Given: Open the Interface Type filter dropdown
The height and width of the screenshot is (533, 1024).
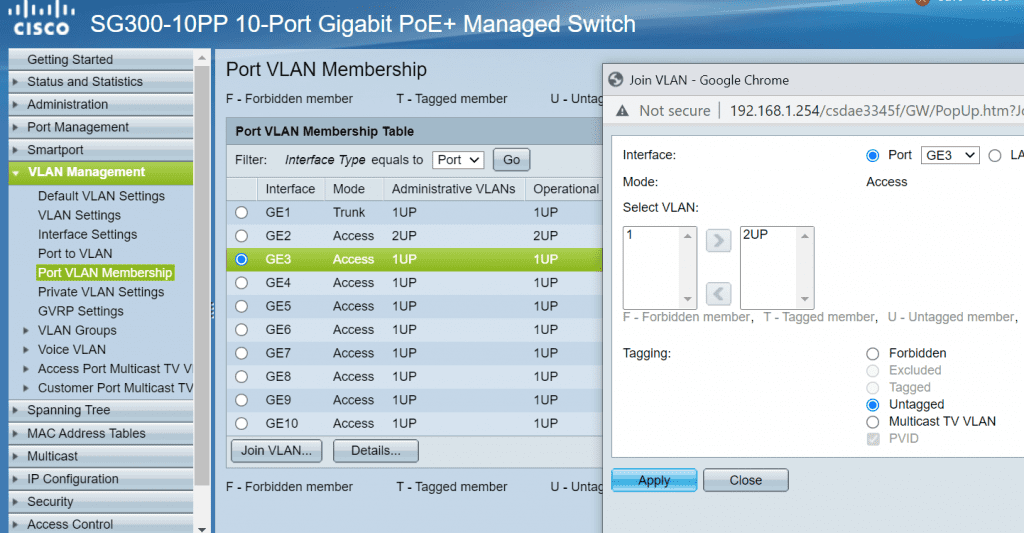Looking at the screenshot, I should tap(458, 160).
